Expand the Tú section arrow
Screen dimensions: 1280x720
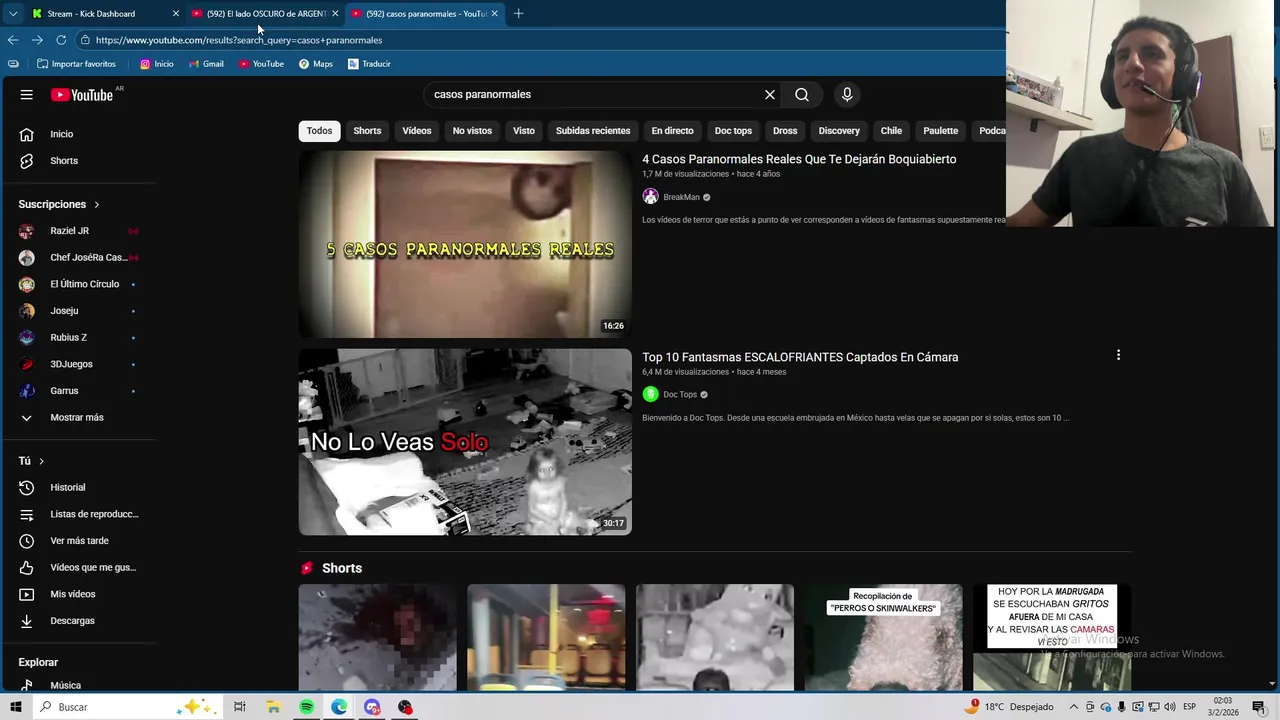pos(41,461)
